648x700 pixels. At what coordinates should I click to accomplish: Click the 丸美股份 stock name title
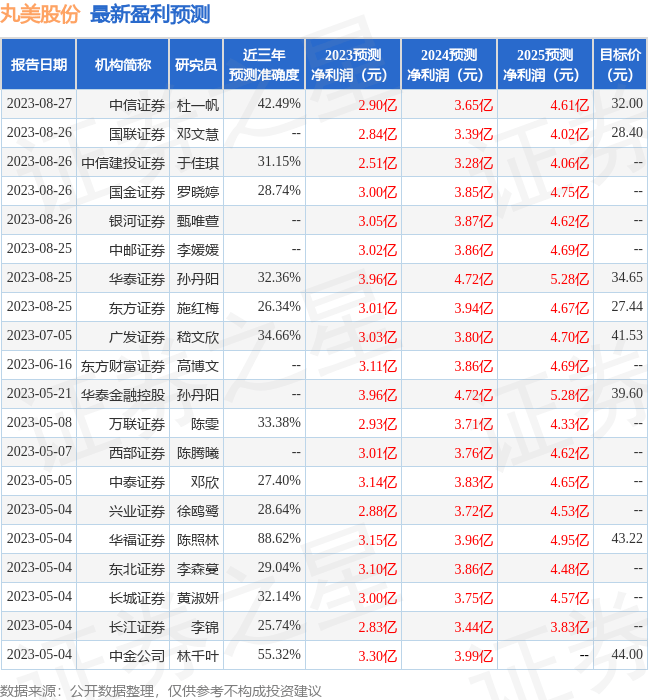click(x=40, y=15)
